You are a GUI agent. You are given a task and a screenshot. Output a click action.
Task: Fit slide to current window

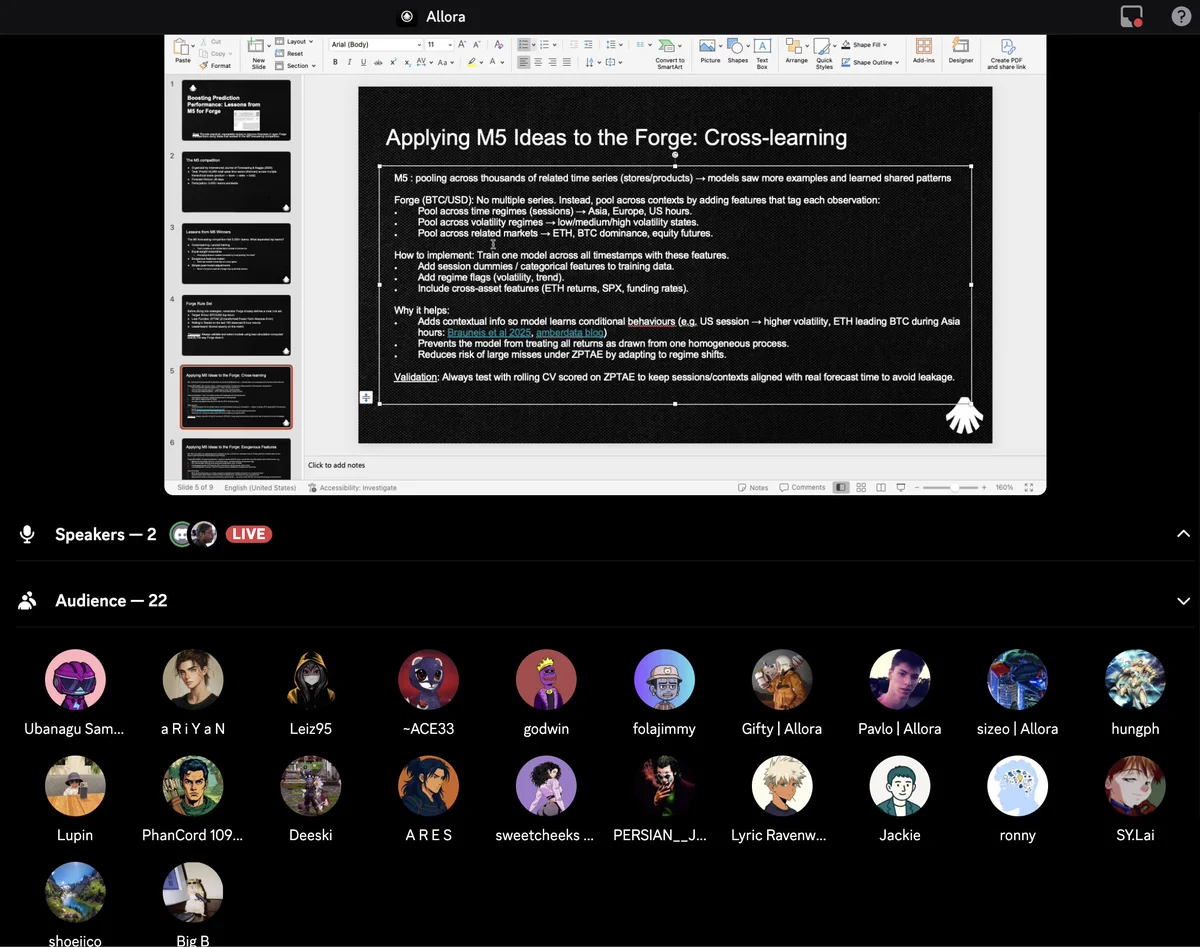(x=1029, y=487)
